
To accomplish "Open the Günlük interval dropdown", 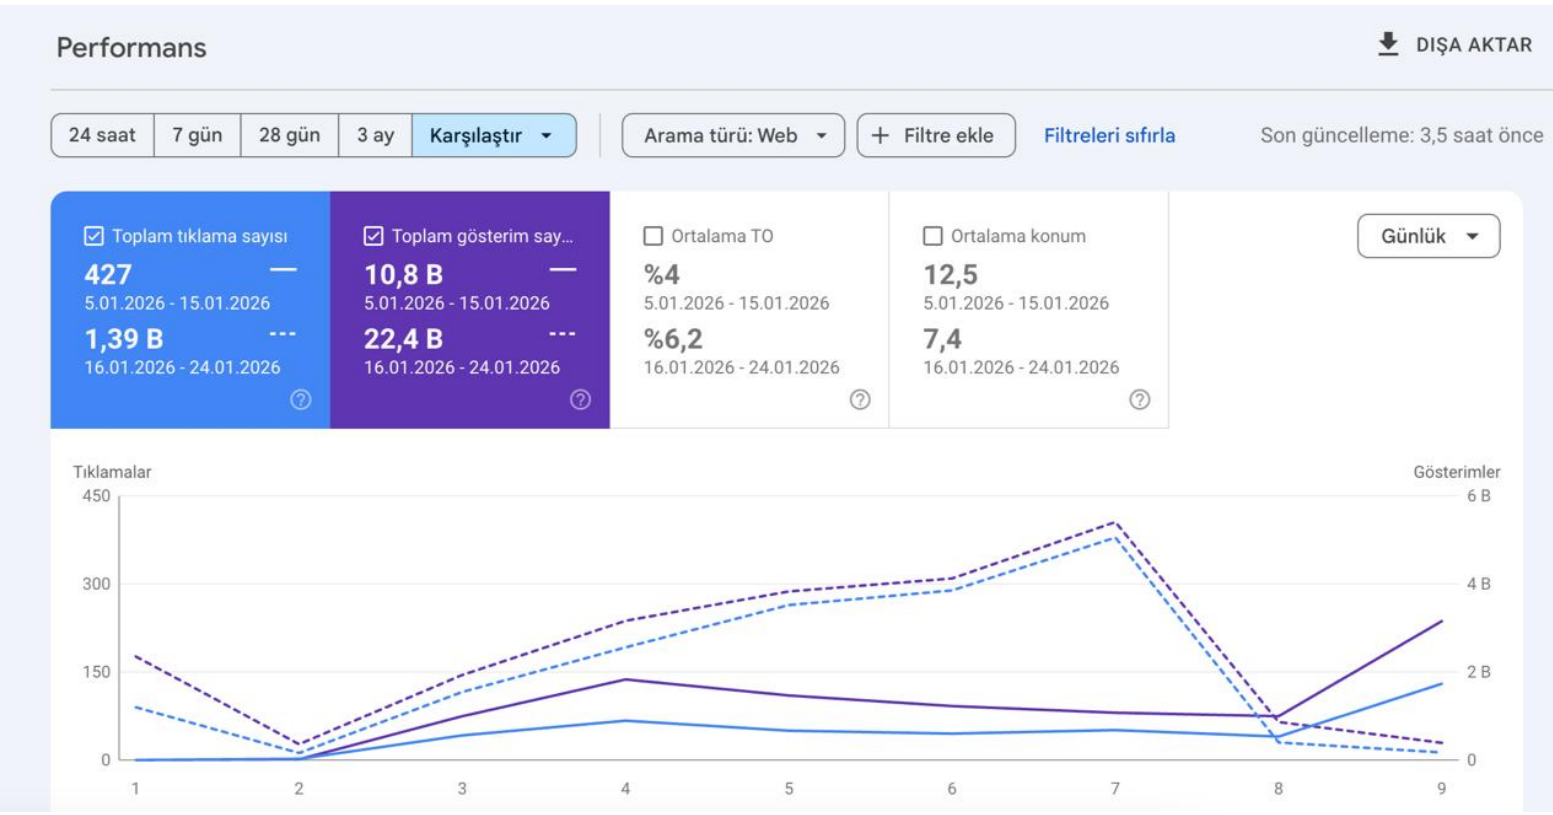I will point(1428,236).
